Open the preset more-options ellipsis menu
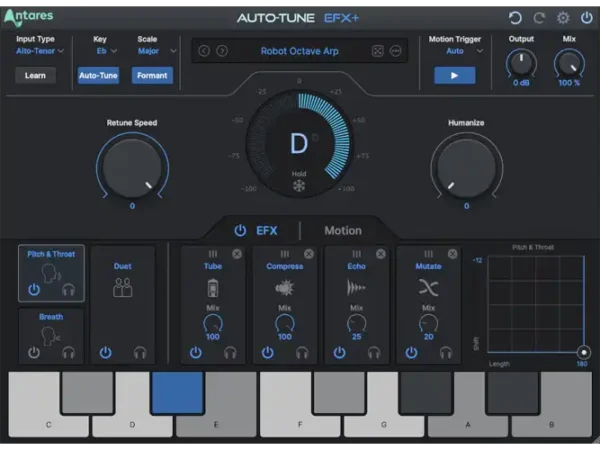 point(395,51)
